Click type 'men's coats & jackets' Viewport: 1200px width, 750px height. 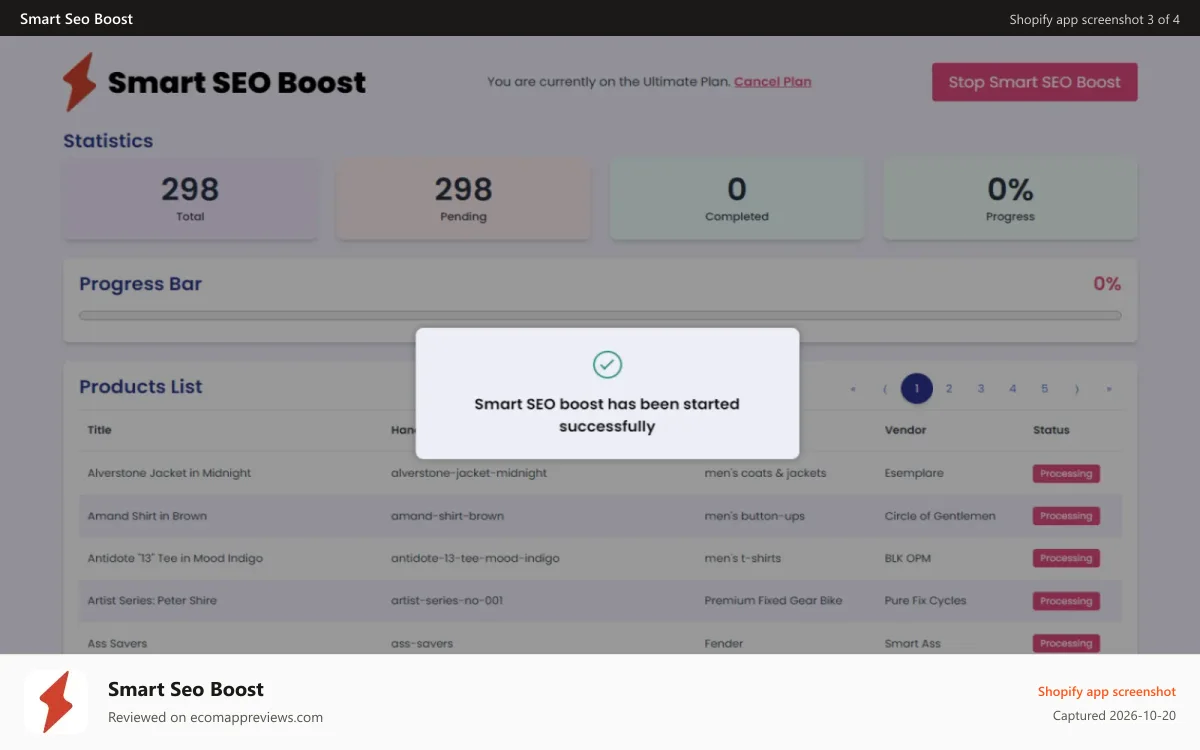765,473
